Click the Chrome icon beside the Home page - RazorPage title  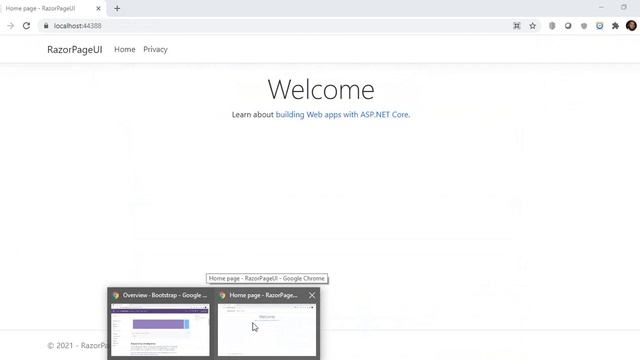pos(222,295)
